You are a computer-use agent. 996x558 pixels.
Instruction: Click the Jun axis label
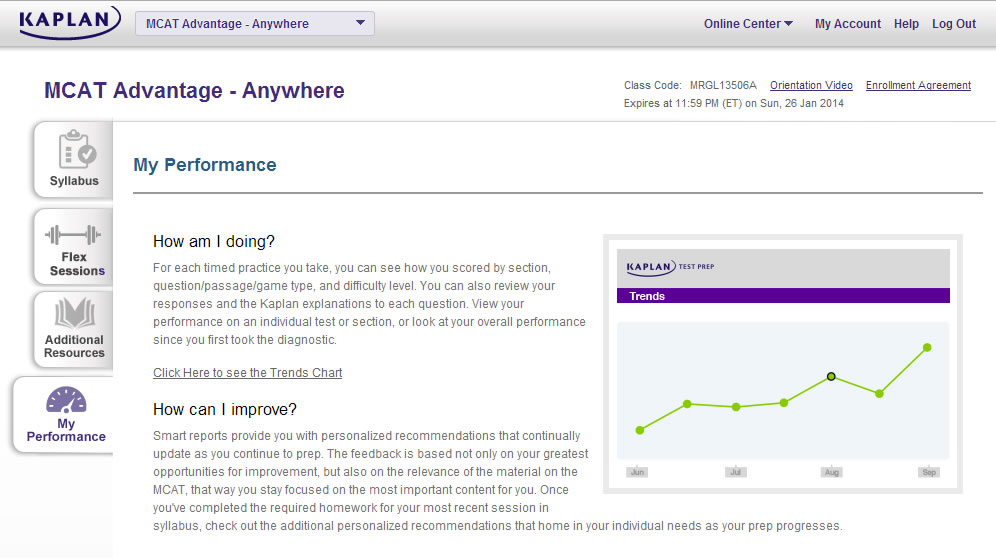(x=637, y=472)
